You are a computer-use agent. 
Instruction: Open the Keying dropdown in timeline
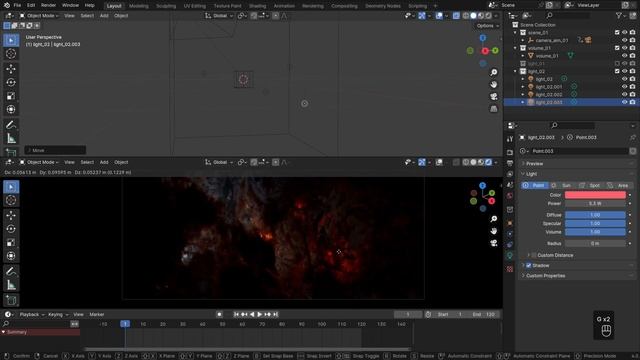58,314
